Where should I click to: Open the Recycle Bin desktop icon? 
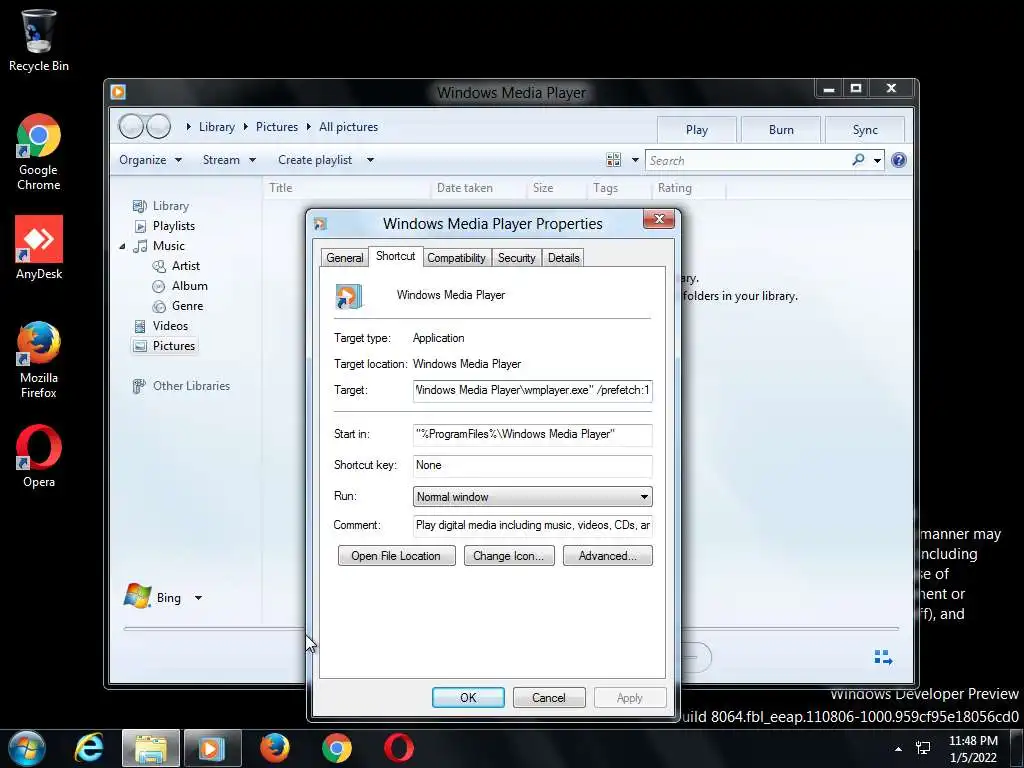[x=39, y=40]
